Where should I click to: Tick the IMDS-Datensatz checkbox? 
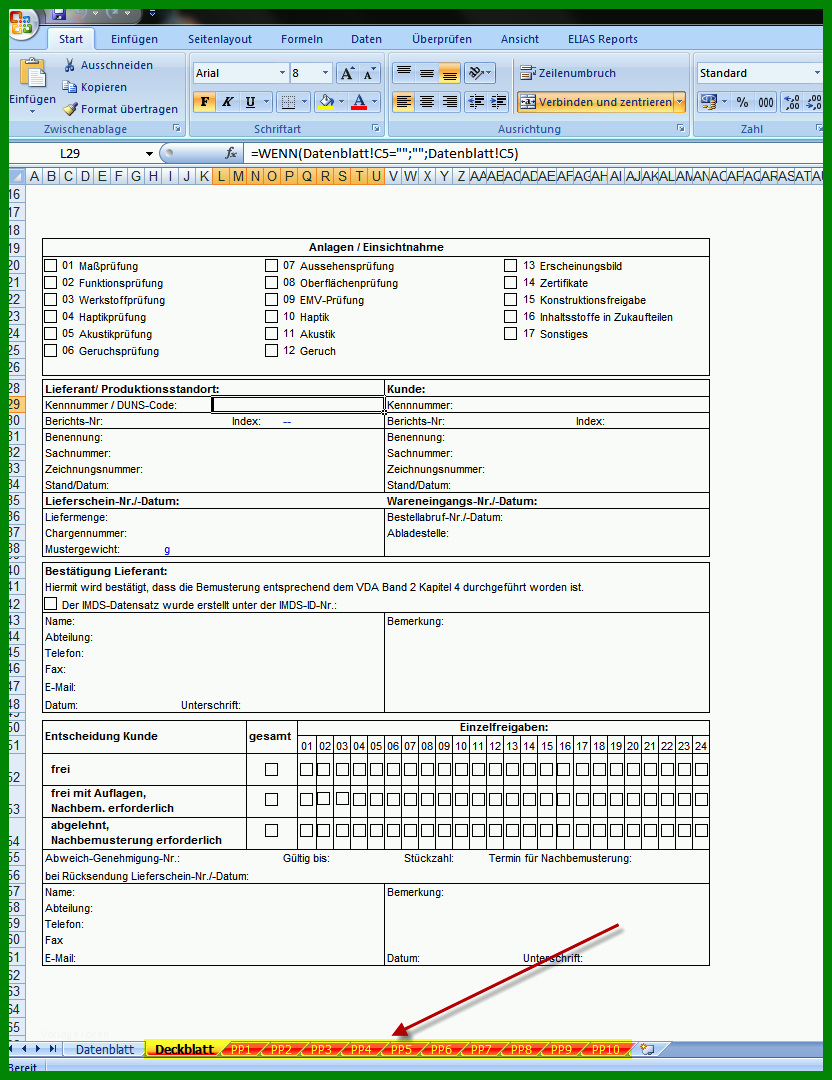click(51, 604)
